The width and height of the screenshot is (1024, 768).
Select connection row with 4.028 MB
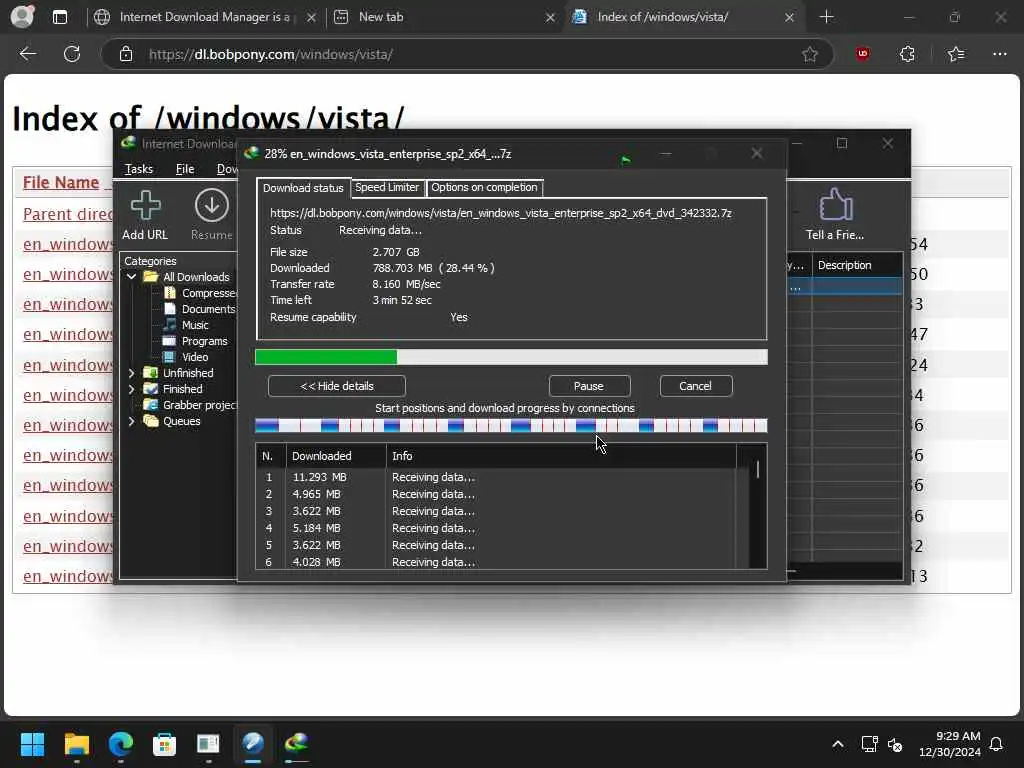click(496, 562)
